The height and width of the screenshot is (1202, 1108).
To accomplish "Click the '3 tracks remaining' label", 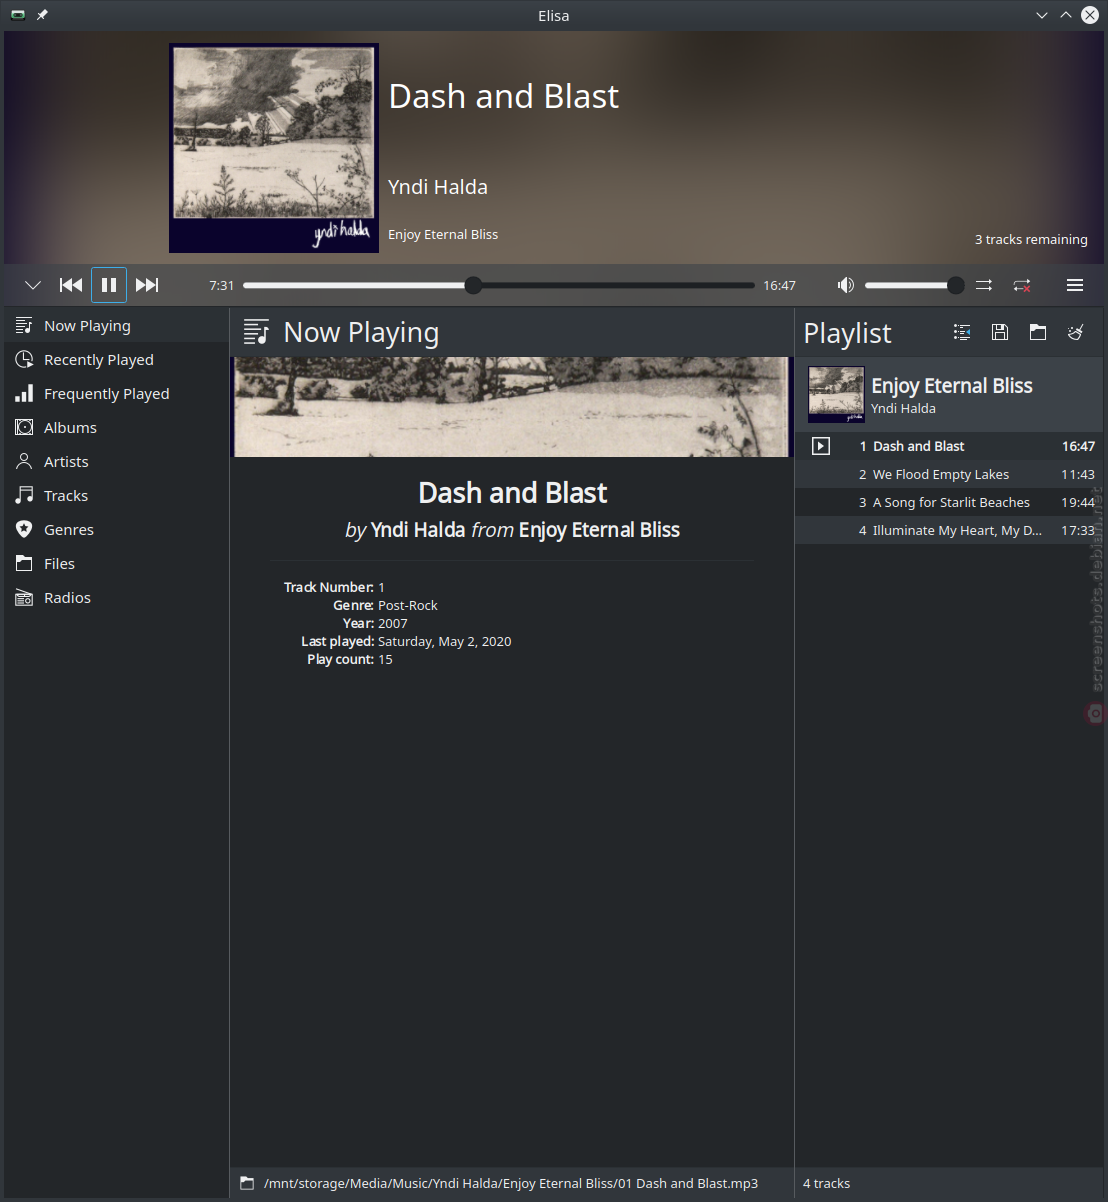I will (1031, 240).
